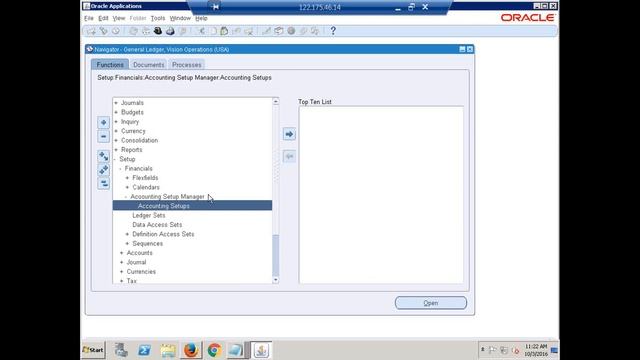640x360 pixels.
Task: Open PowerShell from the taskbar
Action: 144,350
